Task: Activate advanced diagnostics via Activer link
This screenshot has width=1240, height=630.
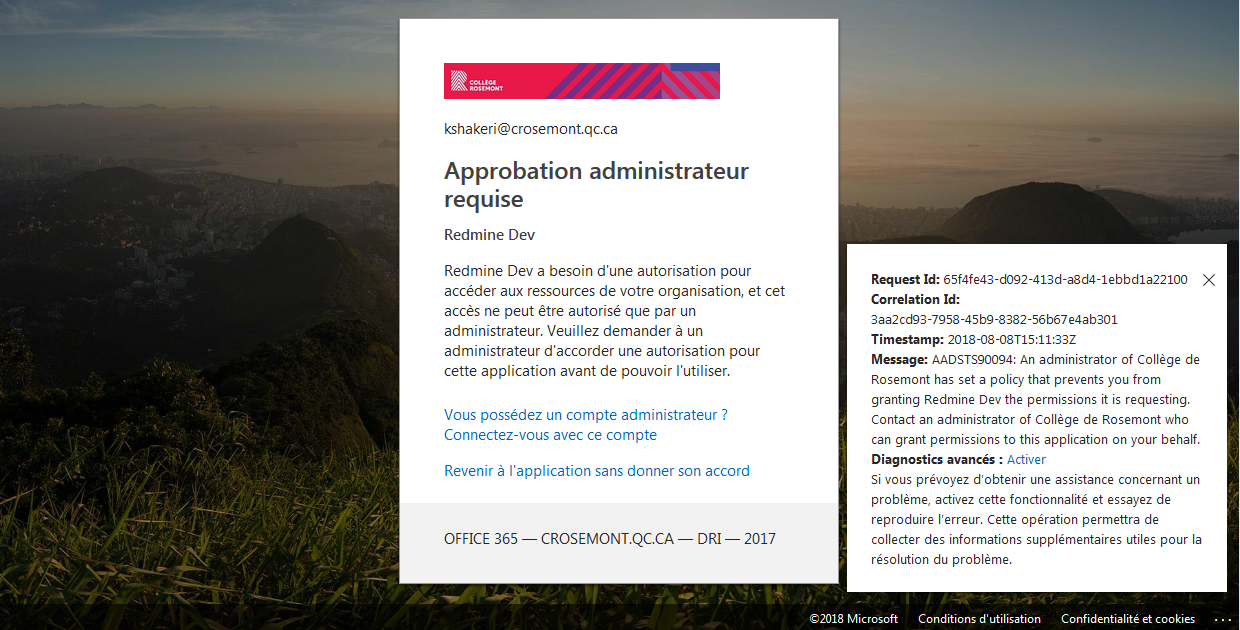Action: pyautogui.click(x=1026, y=460)
